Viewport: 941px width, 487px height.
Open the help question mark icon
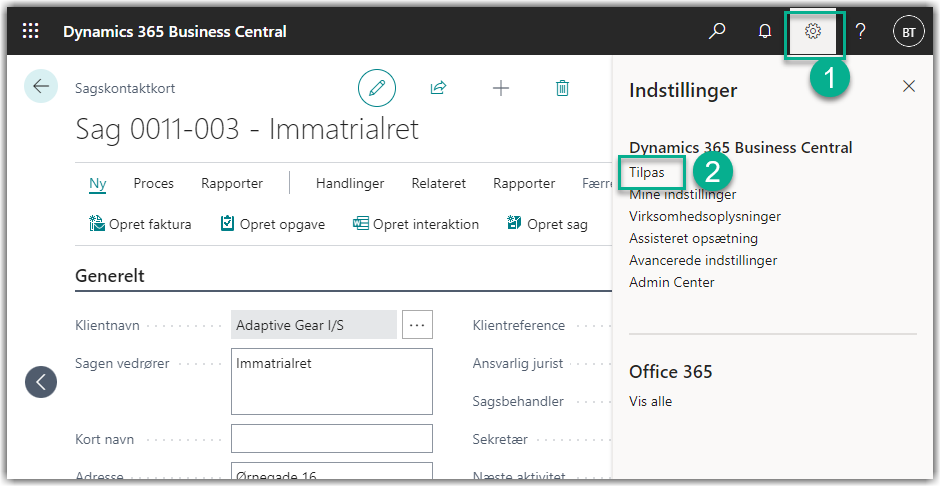pos(861,31)
